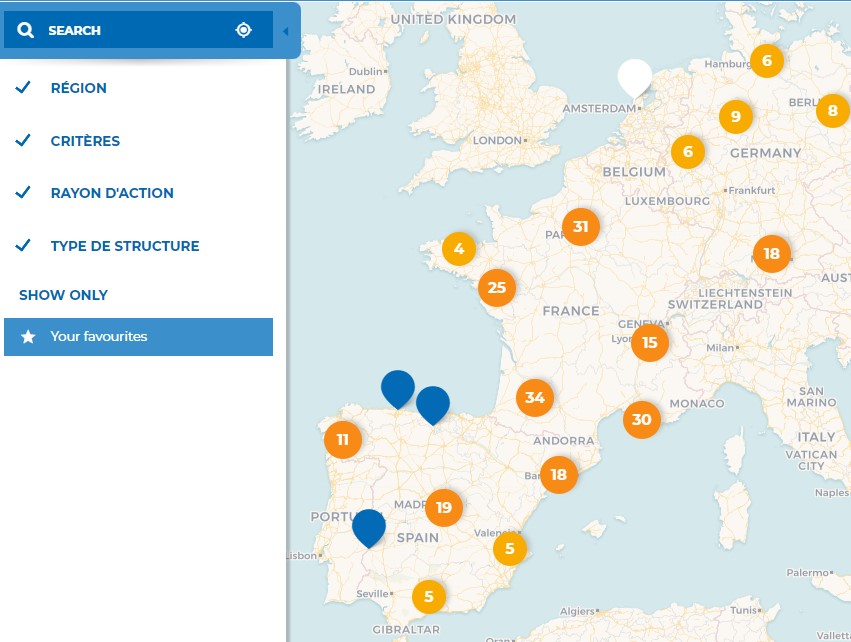Viewport: 851px width, 642px height.
Task: Click the SEARCH field
Action: 138,30
